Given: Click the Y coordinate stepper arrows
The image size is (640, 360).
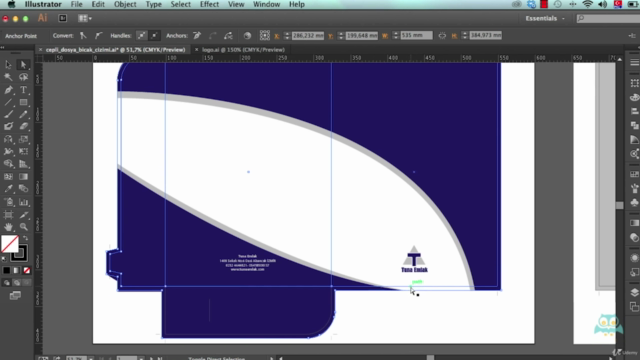Looking at the screenshot, I should [340, 36].
